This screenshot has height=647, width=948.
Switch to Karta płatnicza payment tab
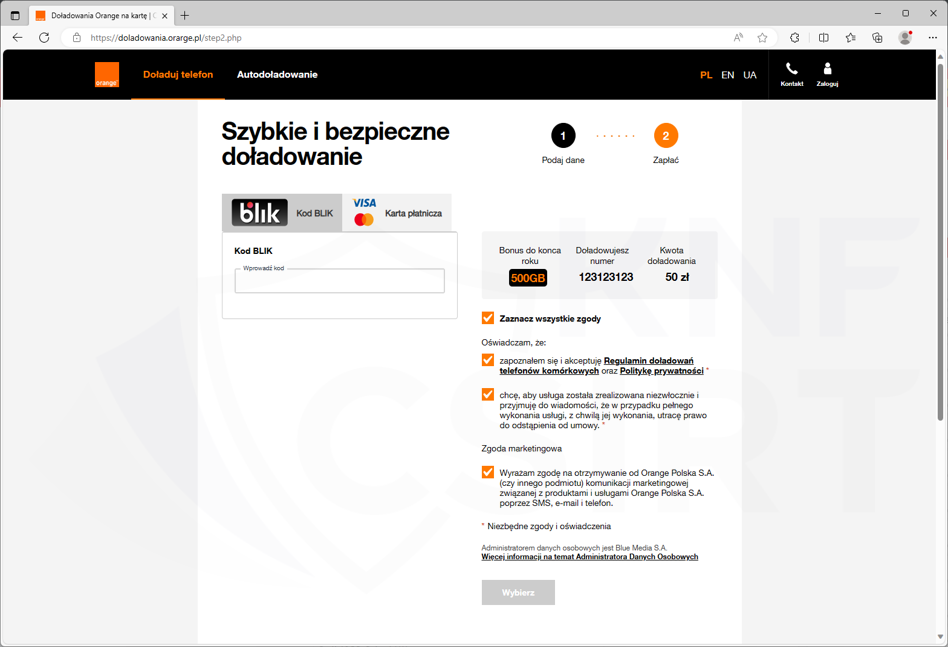pos(397,213)
